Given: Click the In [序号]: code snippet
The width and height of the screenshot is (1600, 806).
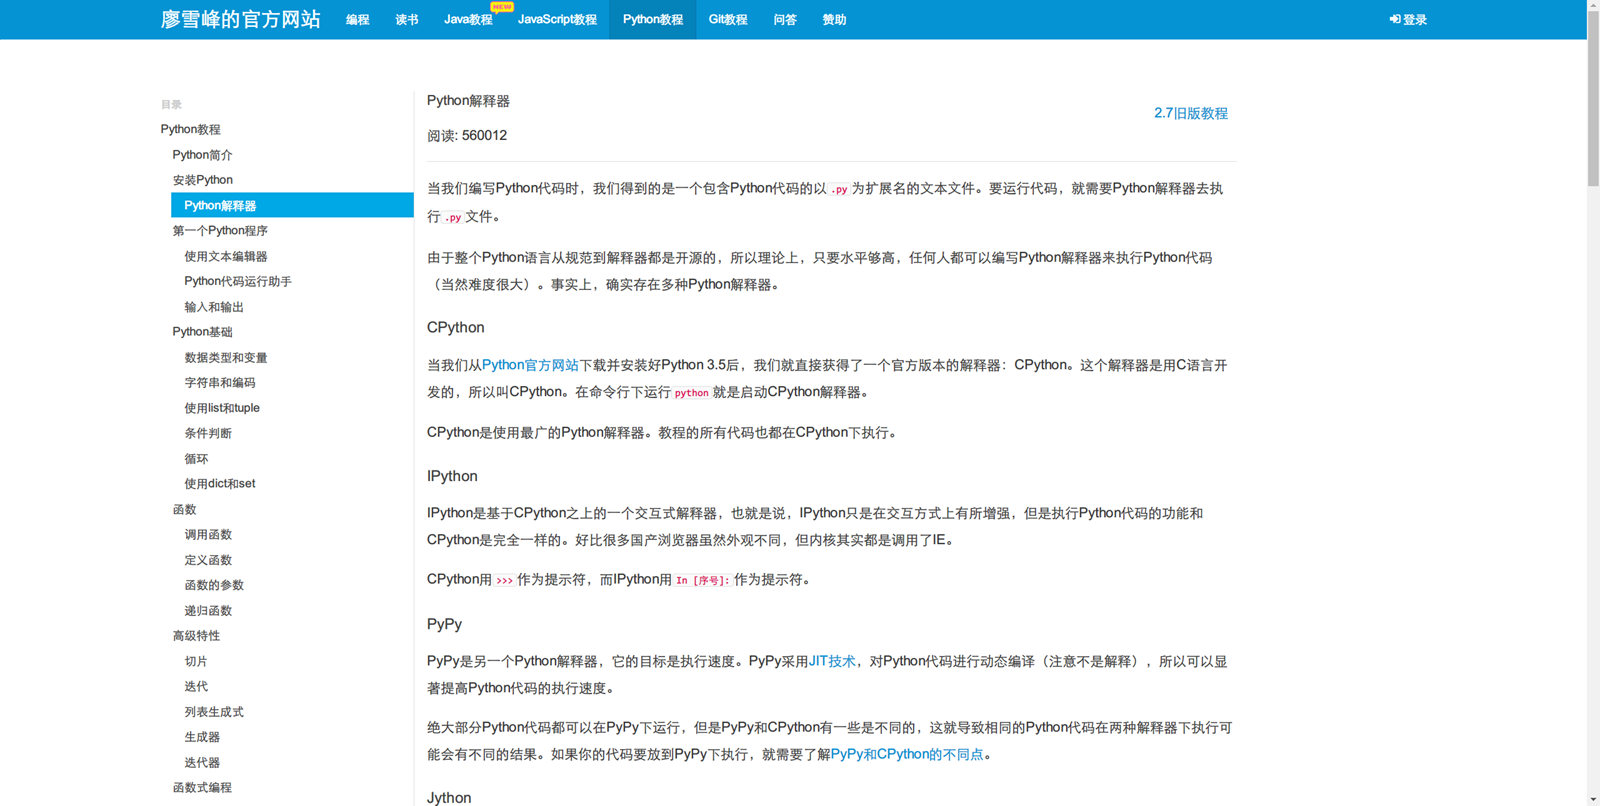Looking at the screenshot, I should (x=702, y=580).
